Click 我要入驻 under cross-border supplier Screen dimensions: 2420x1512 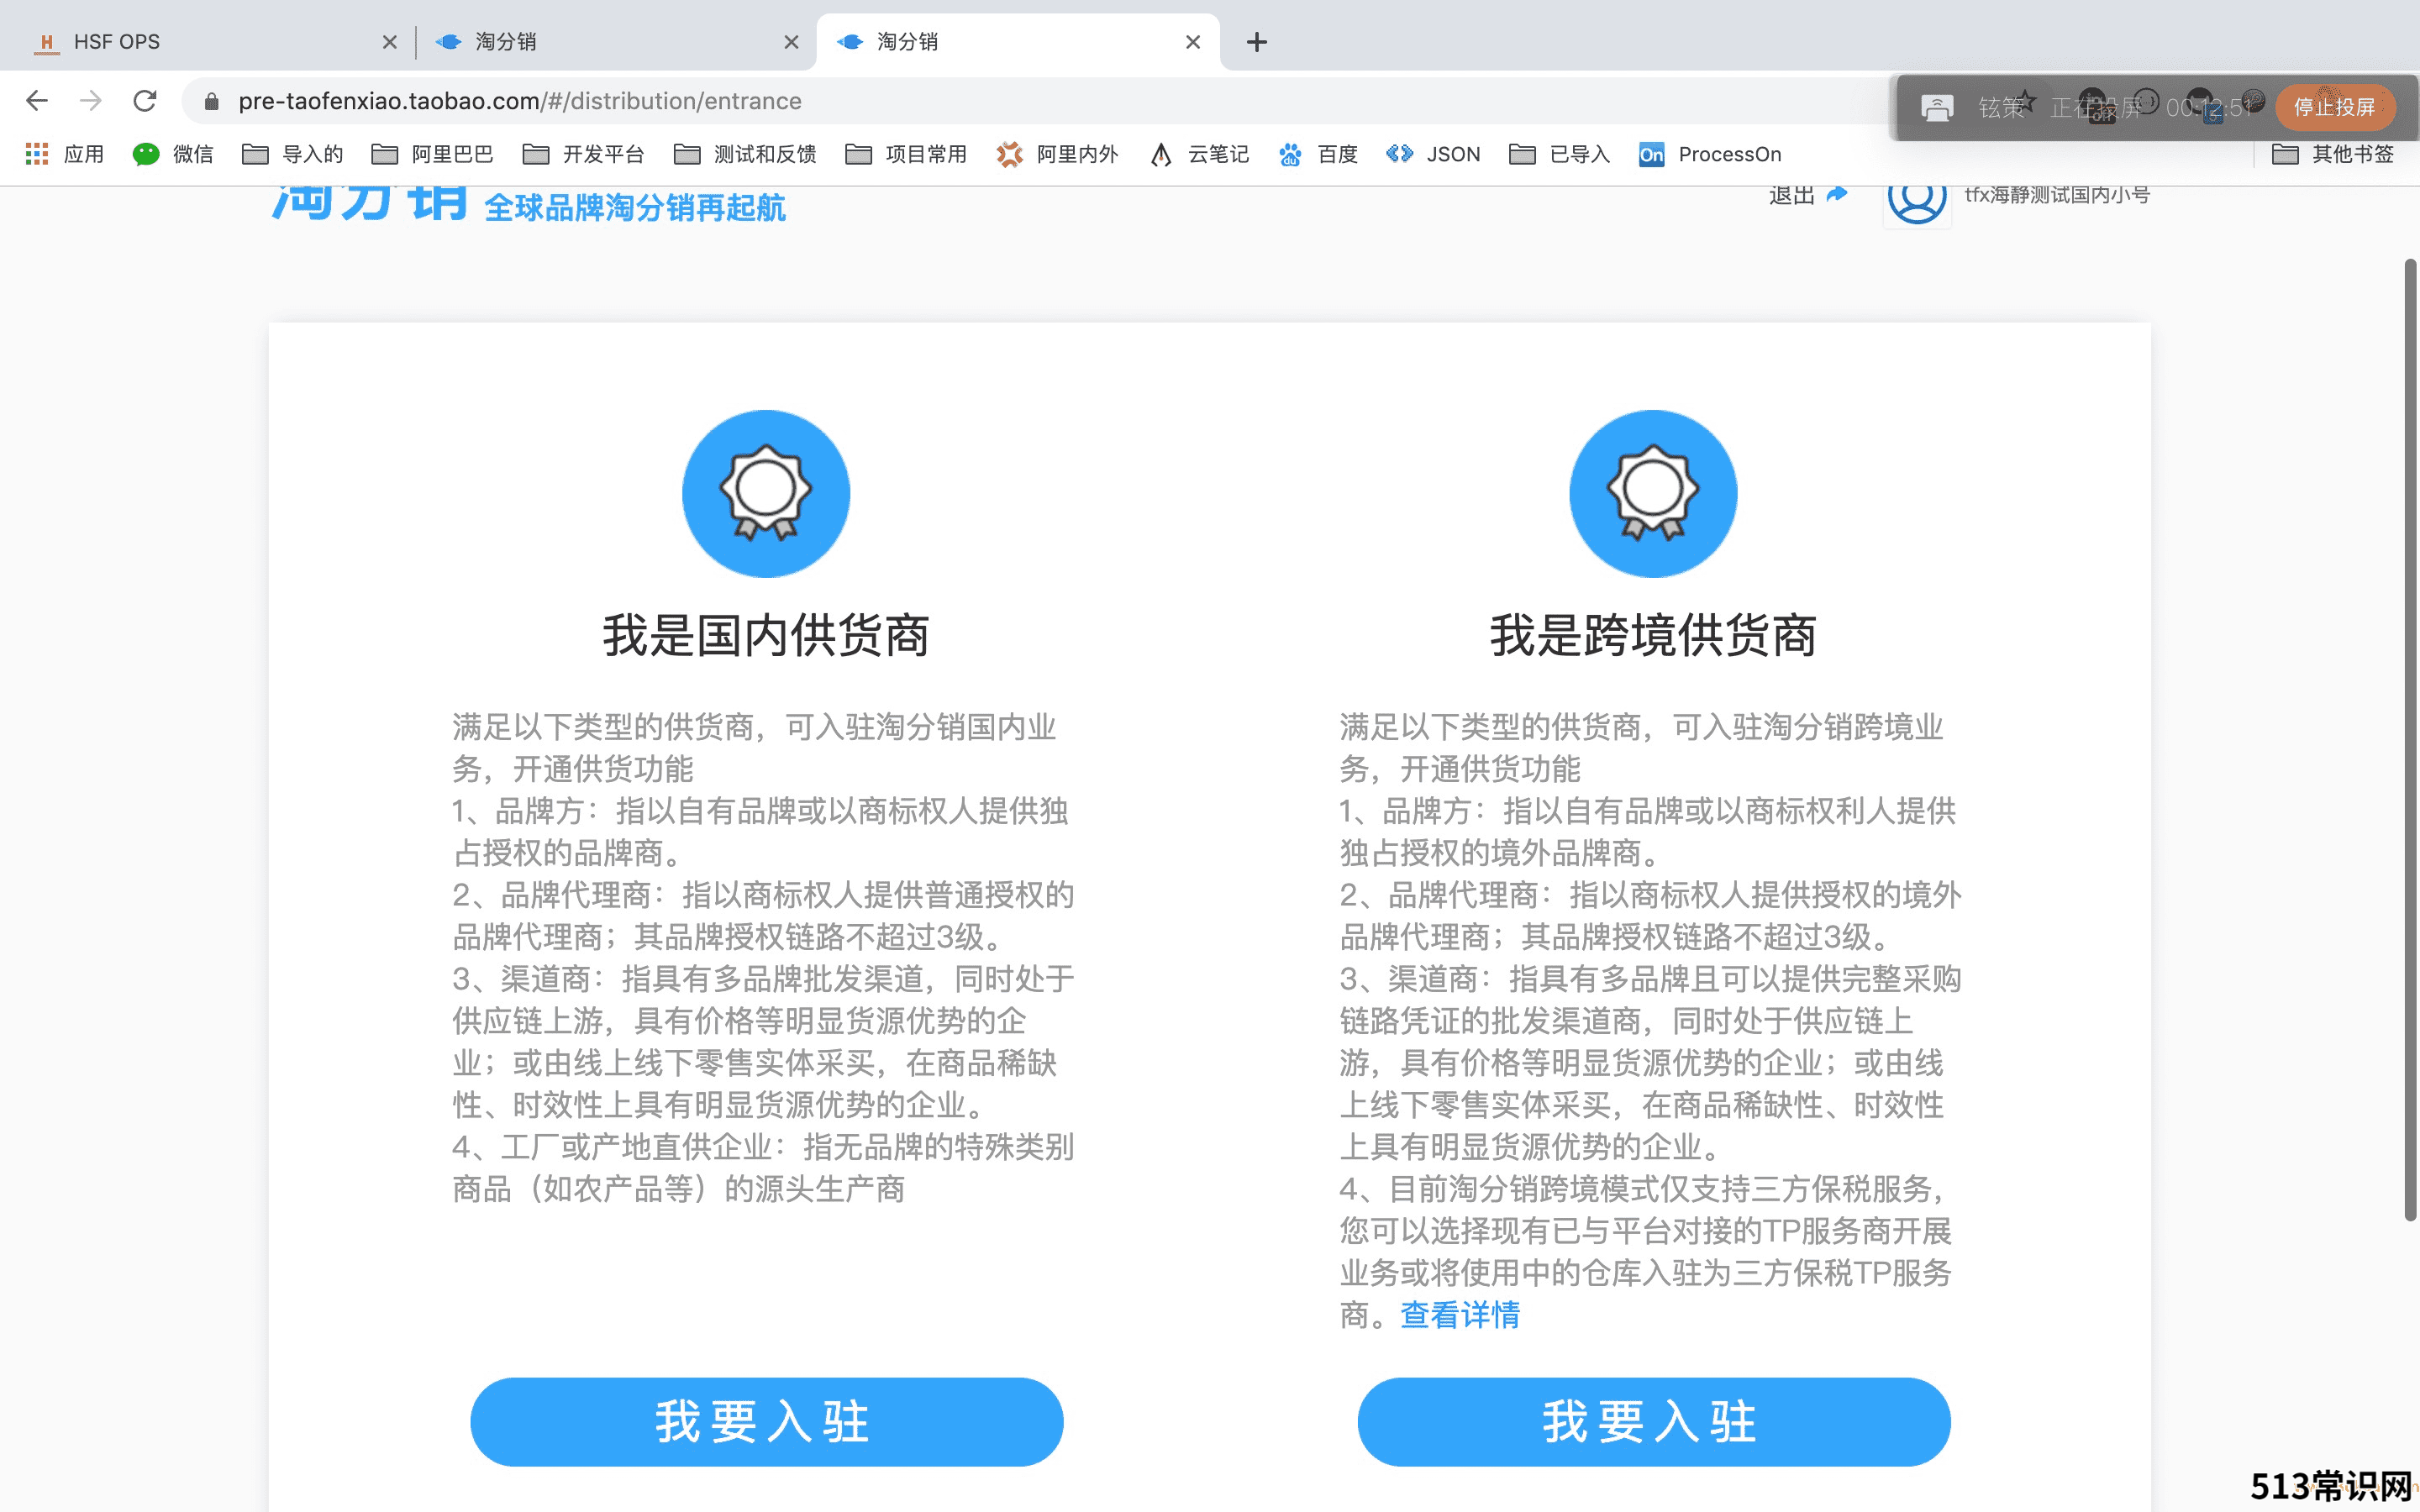click(1653, 1421)
